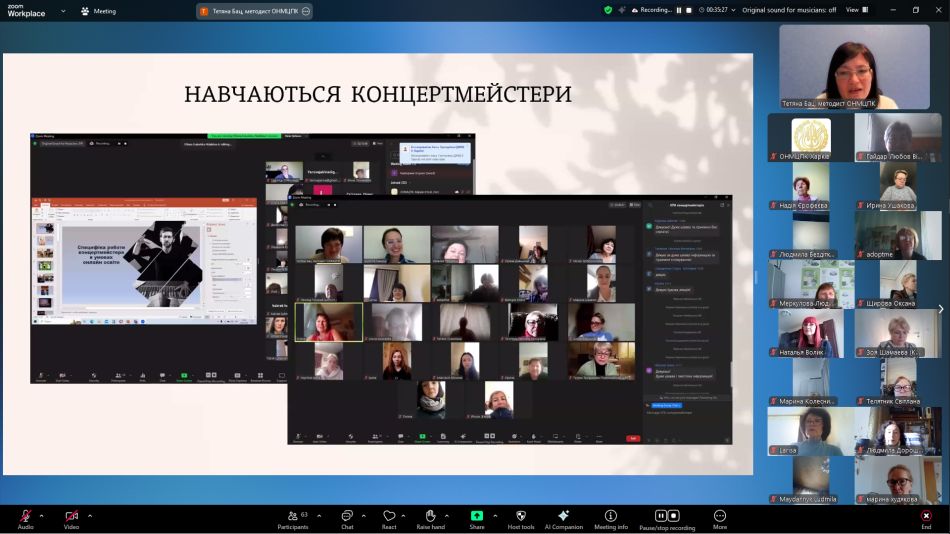Expand the Share options caret
This screenshot has width=950, height=534.
coord(495,516)
